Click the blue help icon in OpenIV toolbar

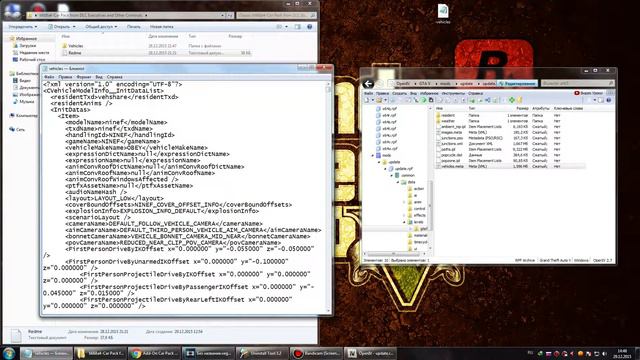point(609,100)
